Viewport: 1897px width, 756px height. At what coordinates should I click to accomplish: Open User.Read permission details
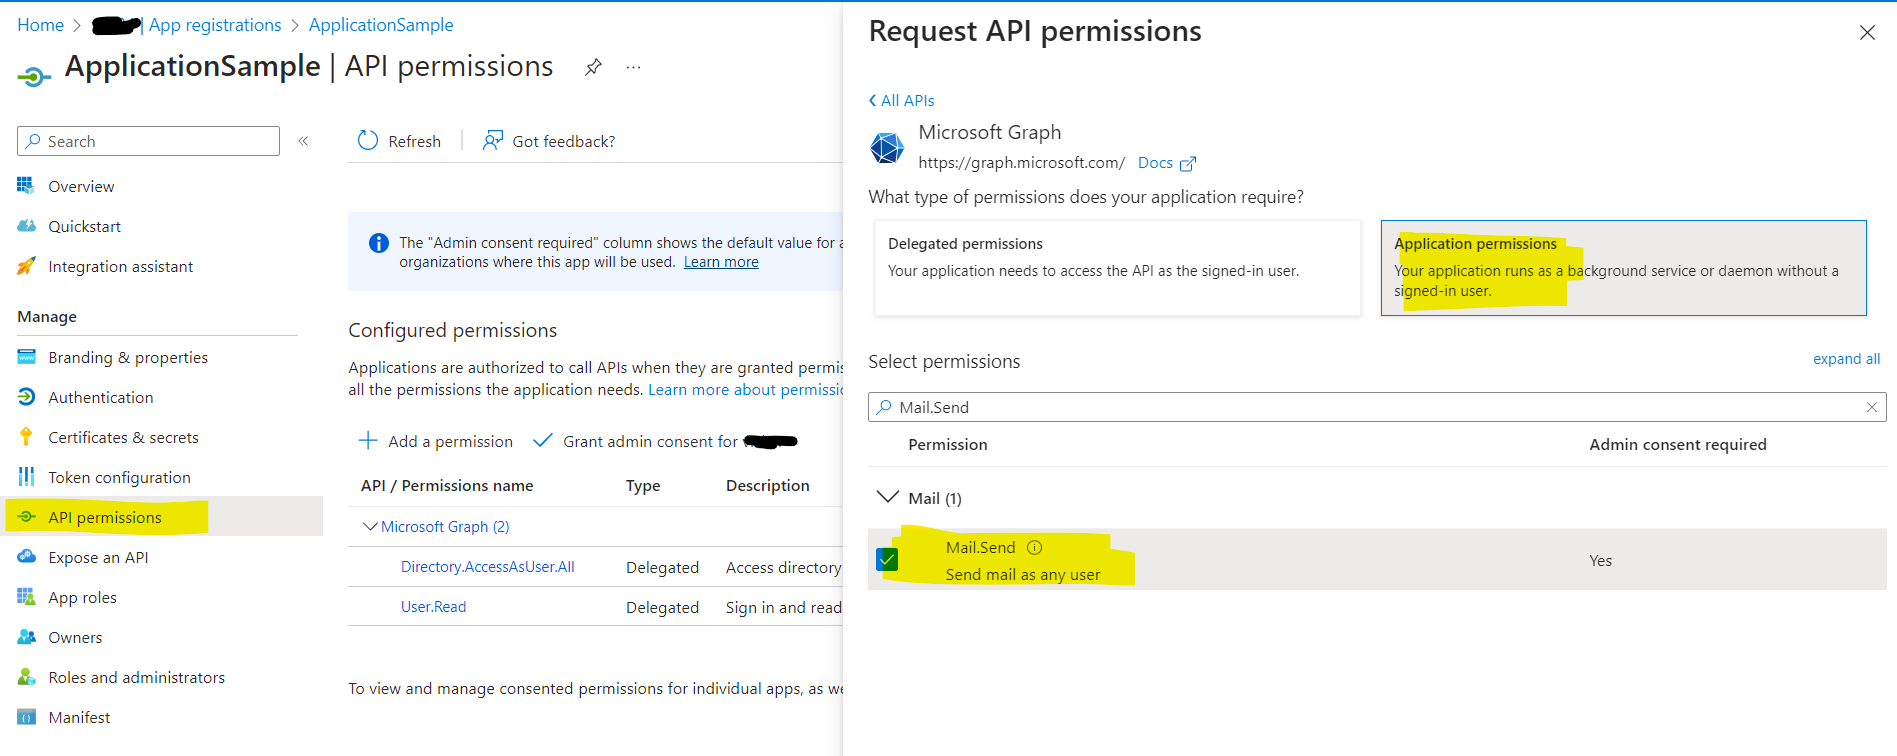click(433, 607)
